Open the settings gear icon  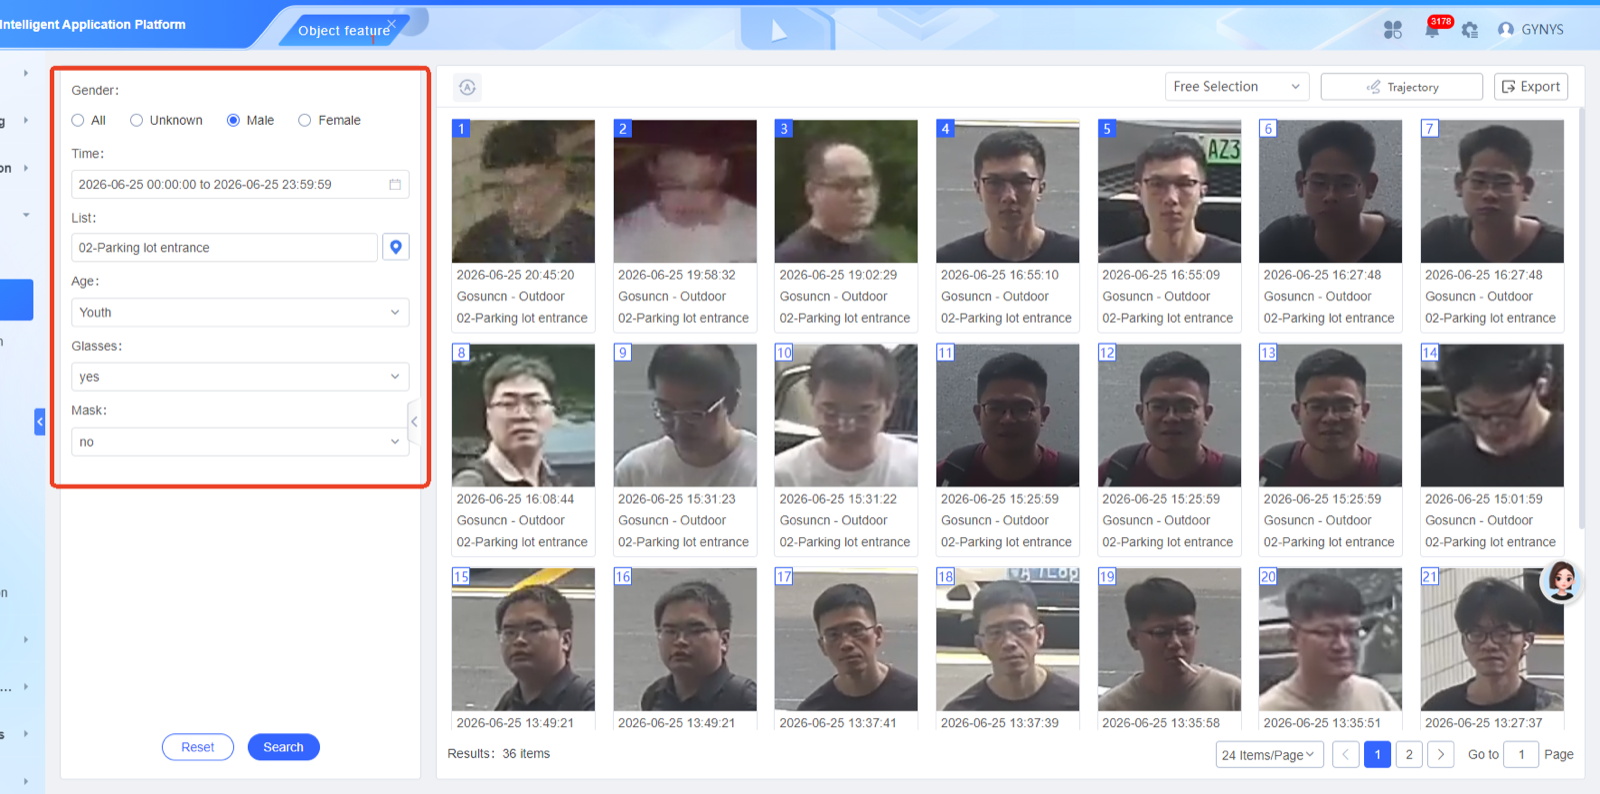[x=1470, y=30]
